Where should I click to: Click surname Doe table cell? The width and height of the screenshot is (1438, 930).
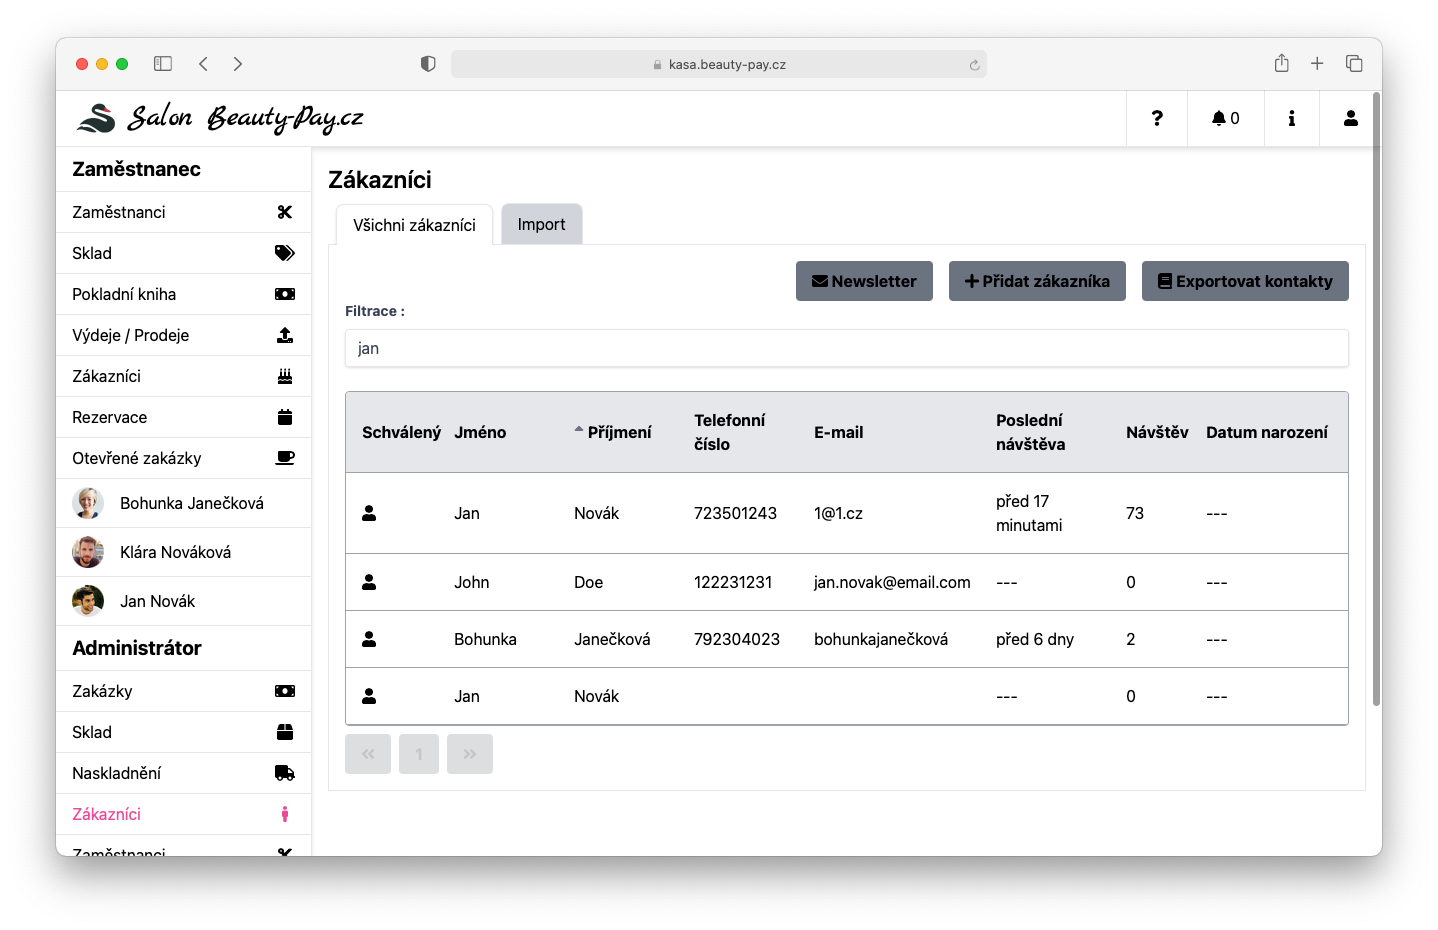coord(588,582)
